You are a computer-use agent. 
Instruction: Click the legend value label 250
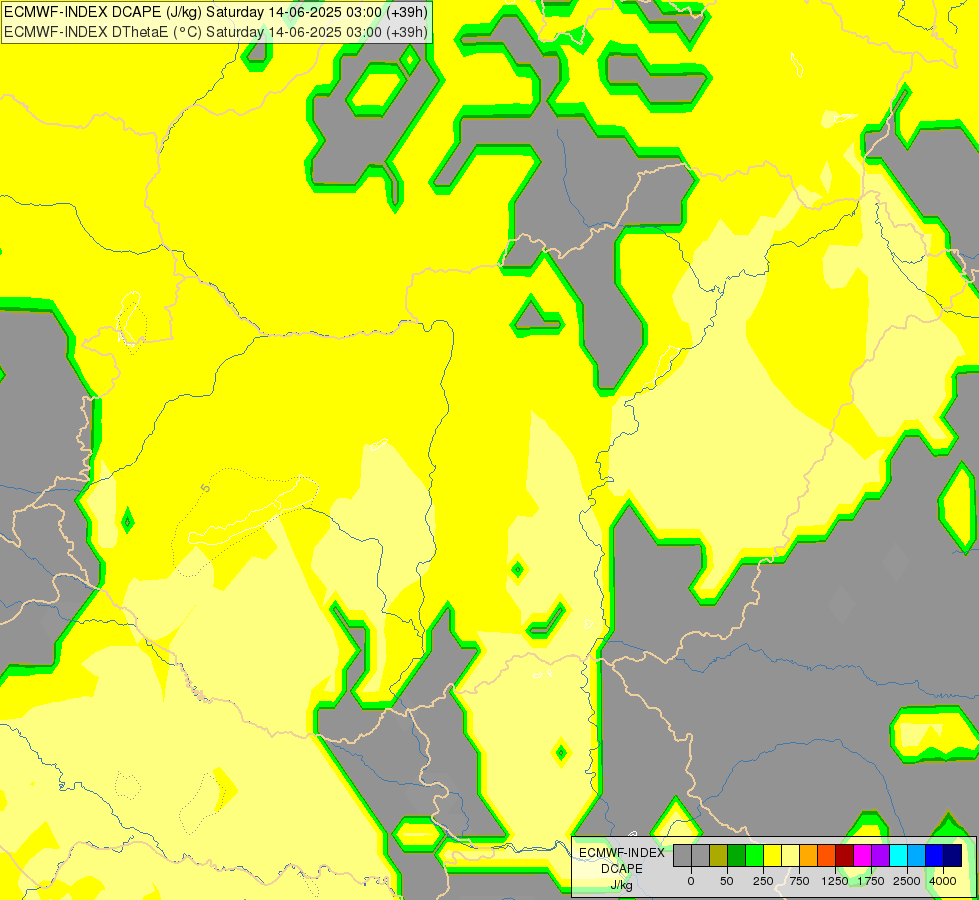(763, 881)
